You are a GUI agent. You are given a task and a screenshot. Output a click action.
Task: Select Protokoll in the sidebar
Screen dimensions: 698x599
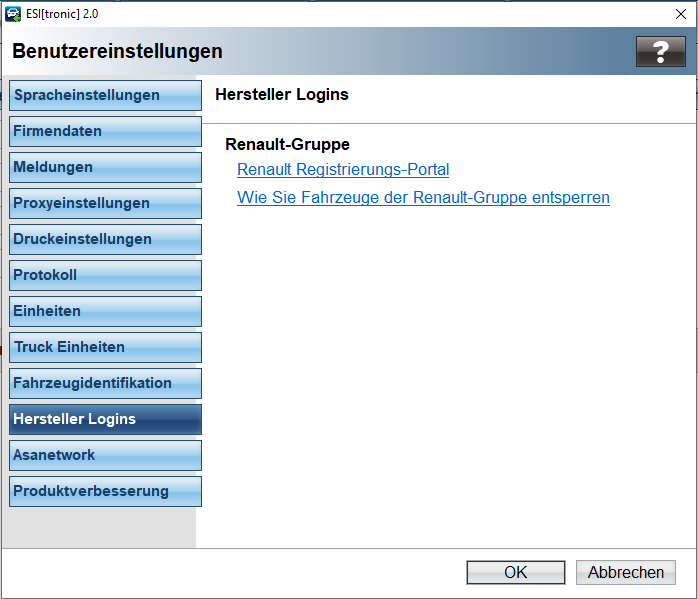(105, 275)
